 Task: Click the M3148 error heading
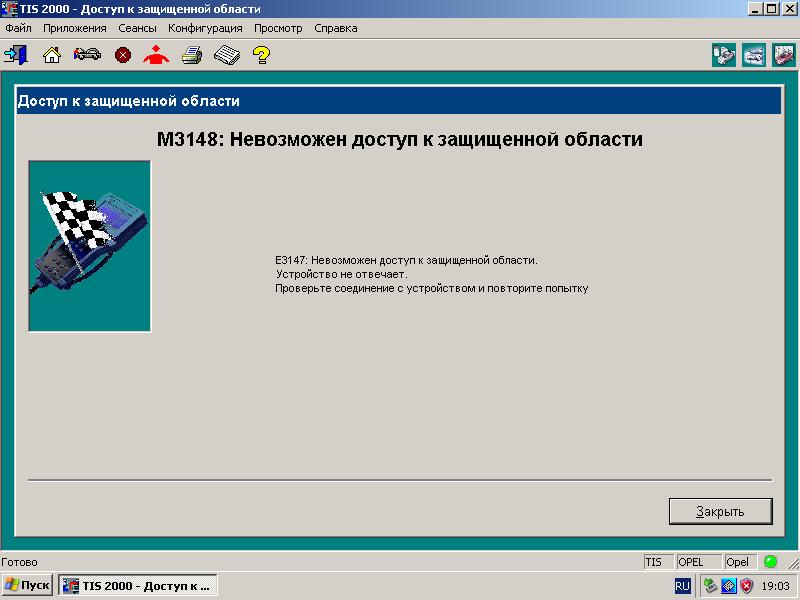399,139
